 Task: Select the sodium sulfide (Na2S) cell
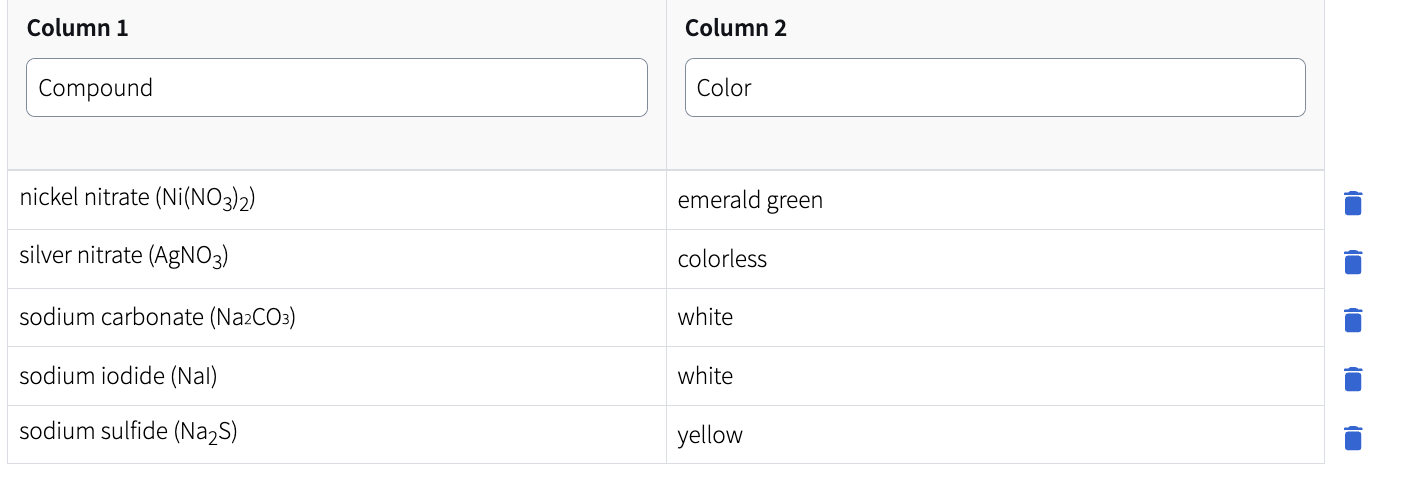click(x=337, y=435)
